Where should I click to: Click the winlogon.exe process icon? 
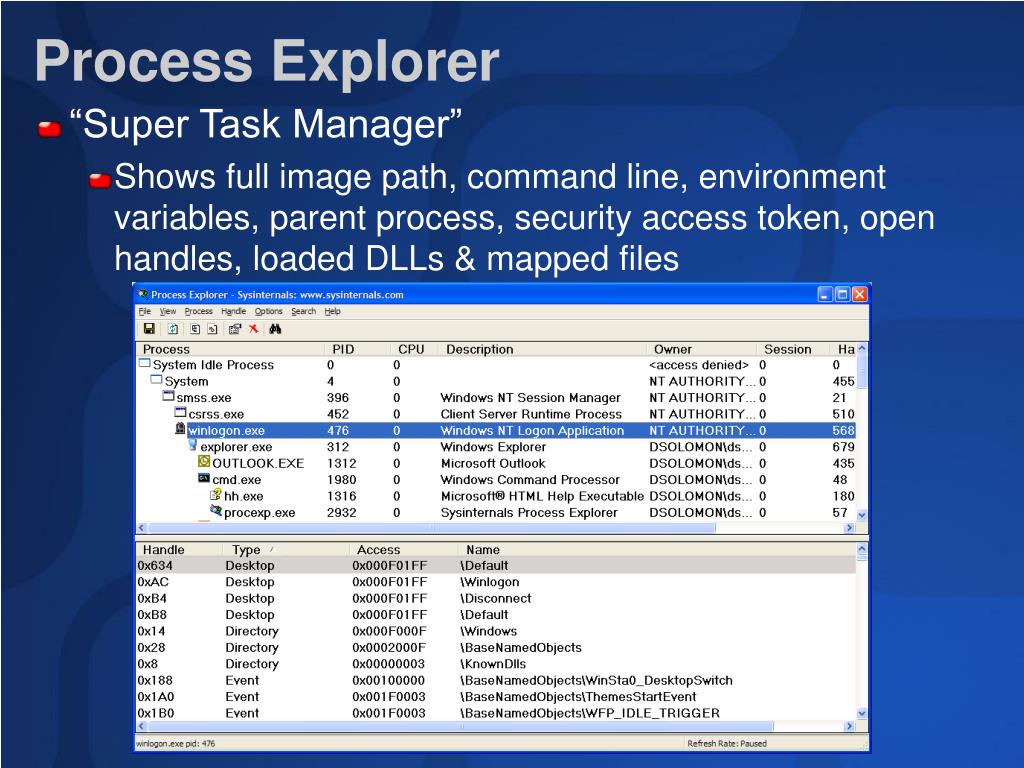180,429
